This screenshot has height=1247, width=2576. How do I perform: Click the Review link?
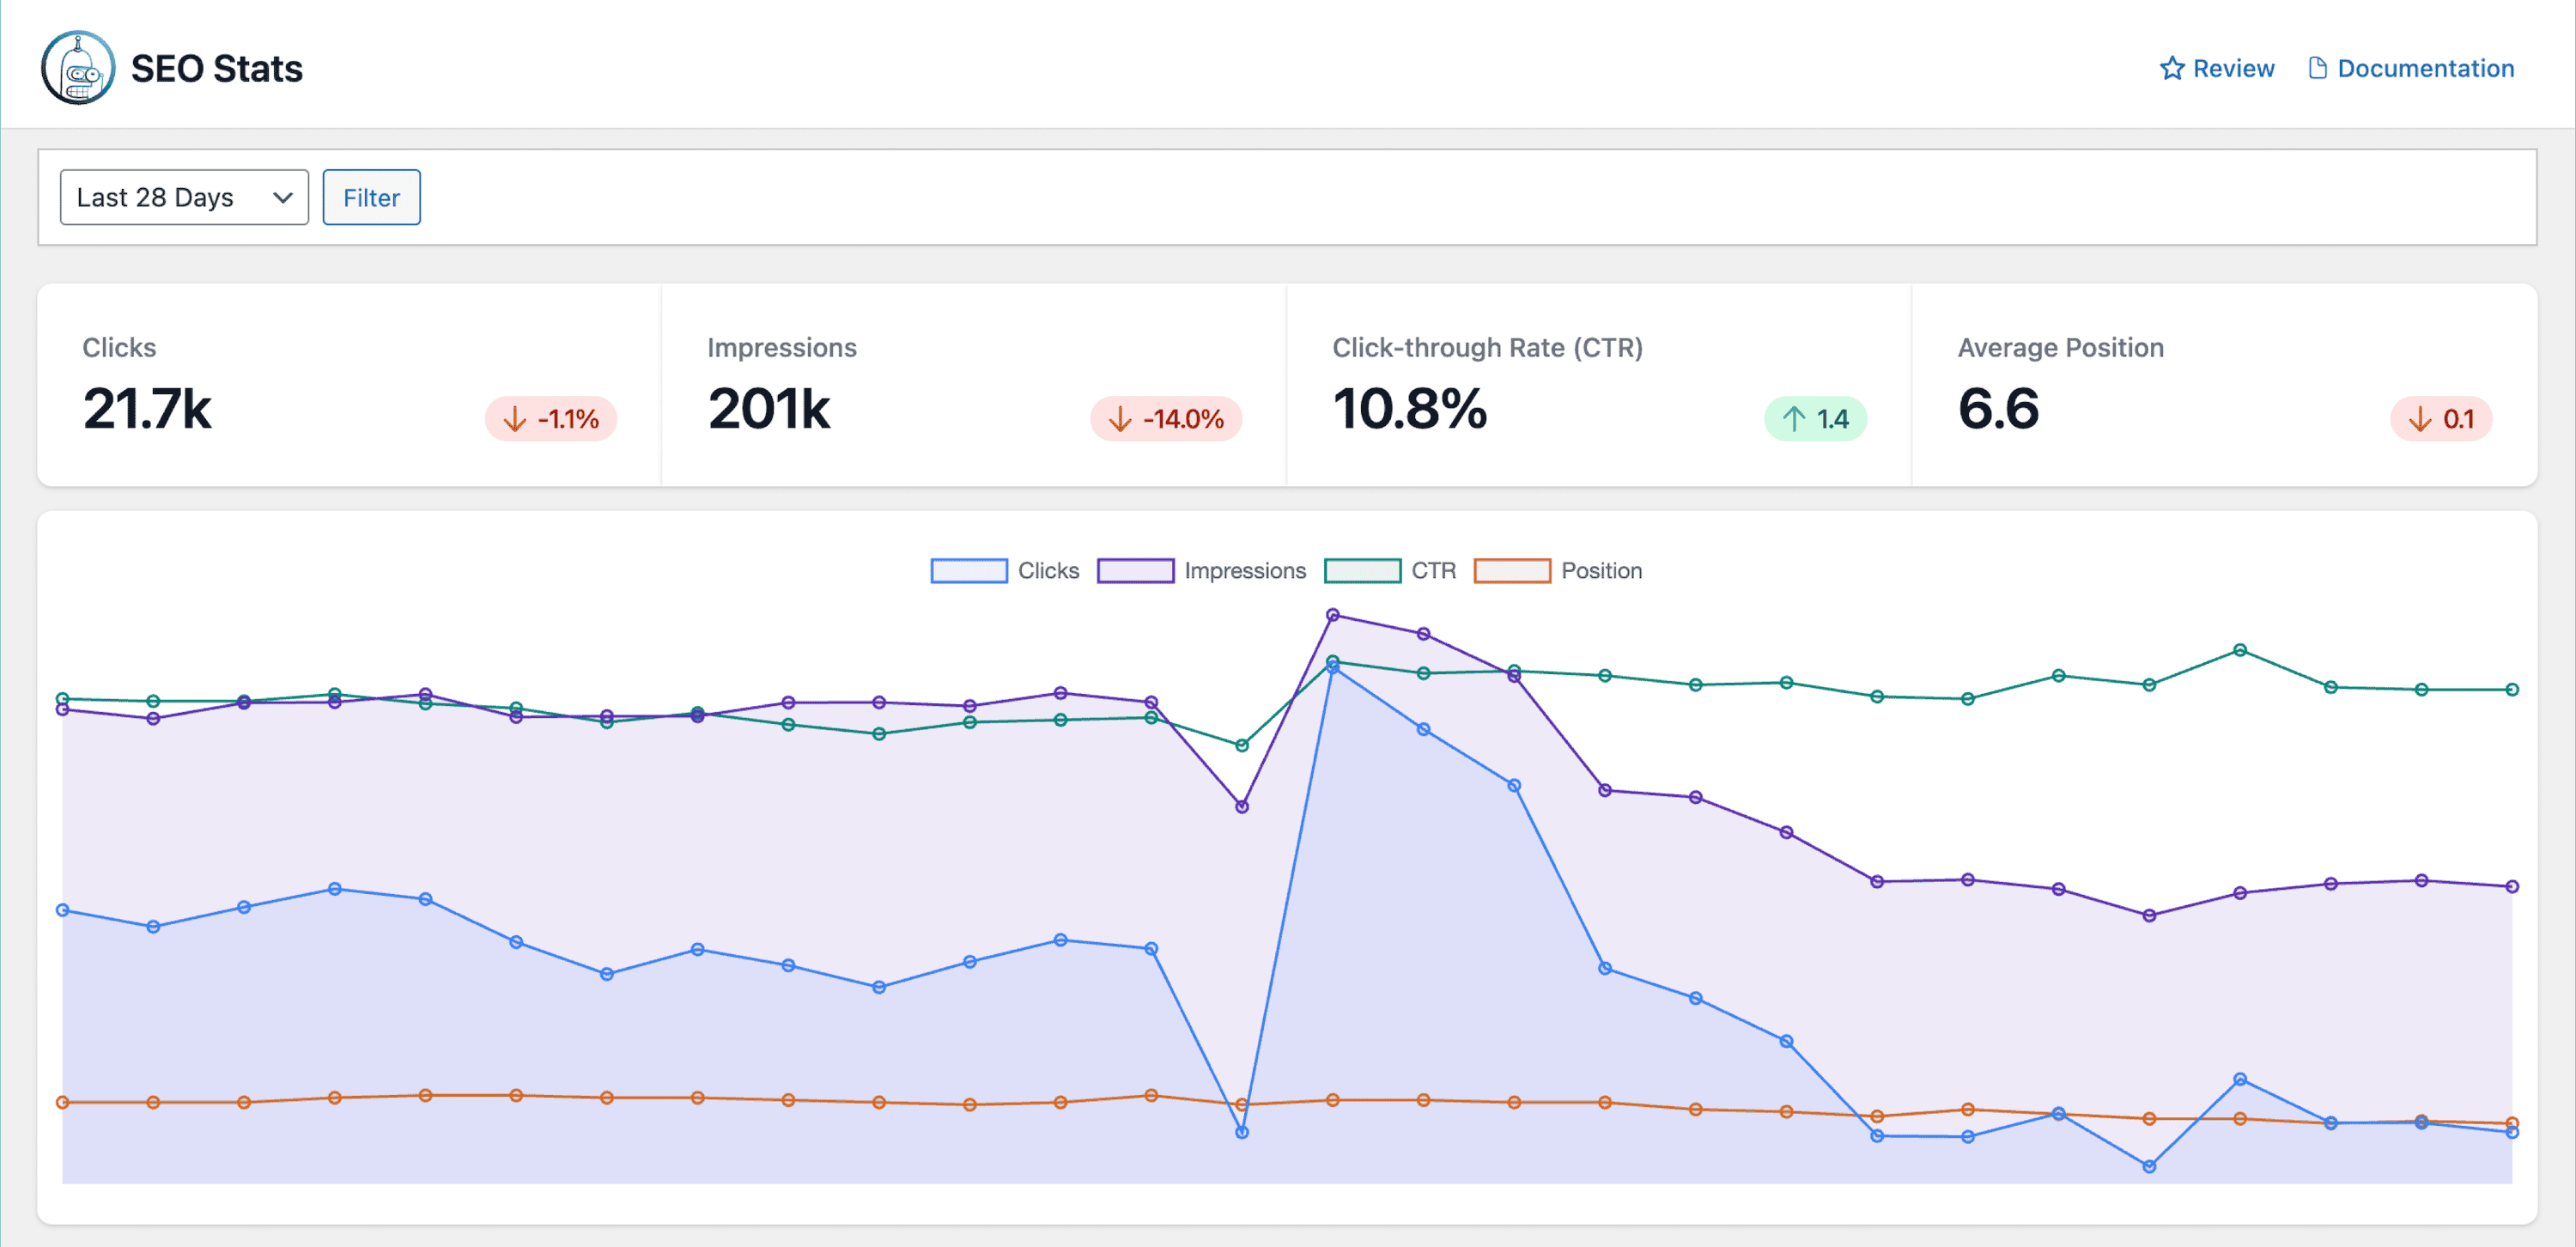2218,67
